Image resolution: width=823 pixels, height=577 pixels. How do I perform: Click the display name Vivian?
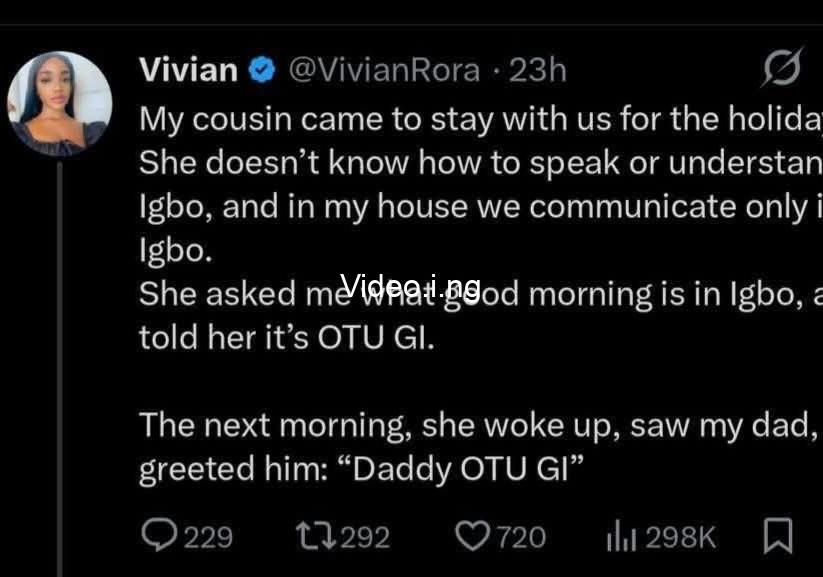tap(189, 70)
